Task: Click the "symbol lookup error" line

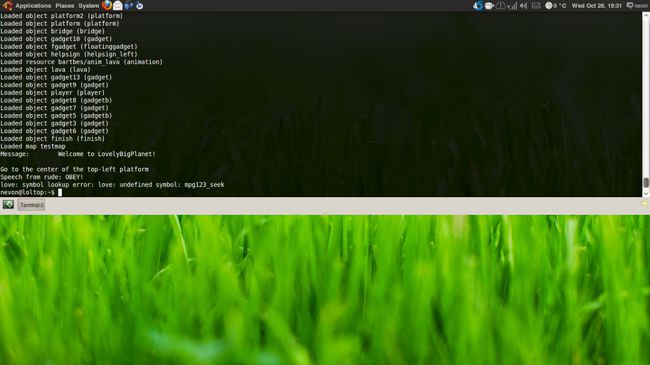Action: tap(112, 185)
